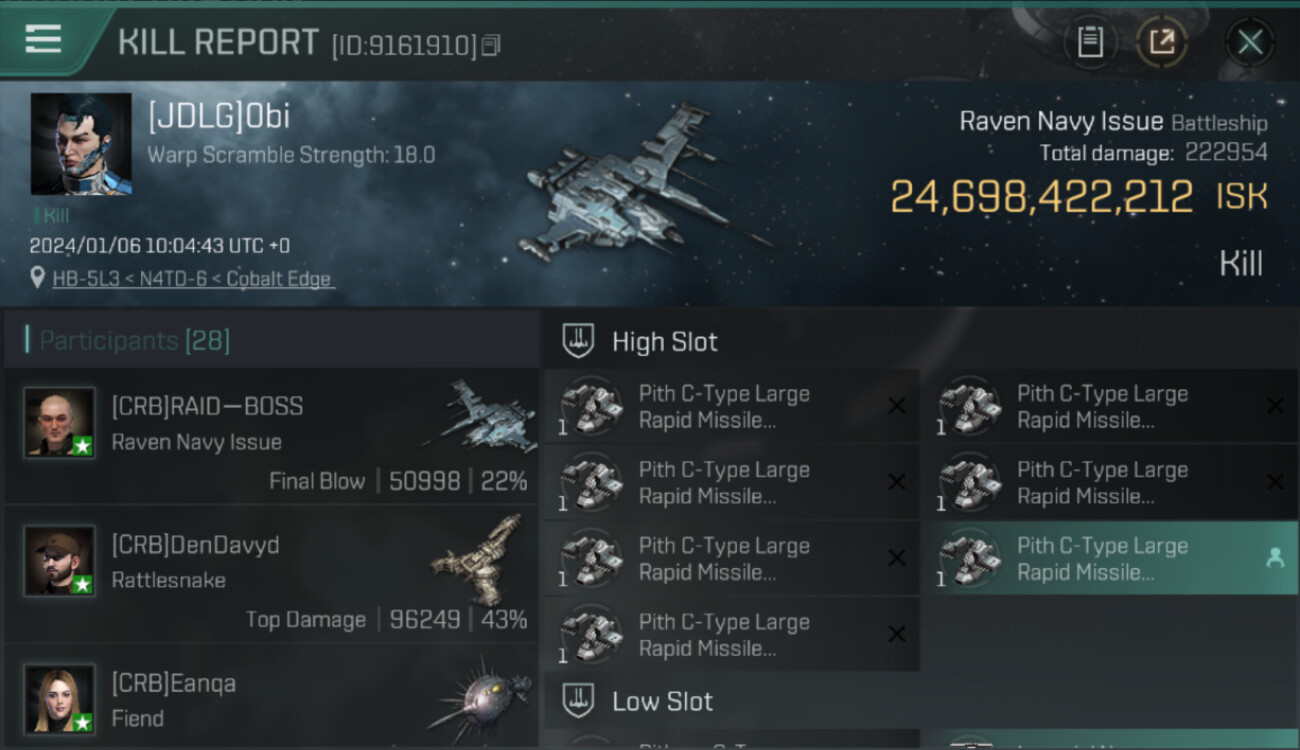Copy the kill report ID icon
The image size is (1300, 750).
[x=491, y=45]
